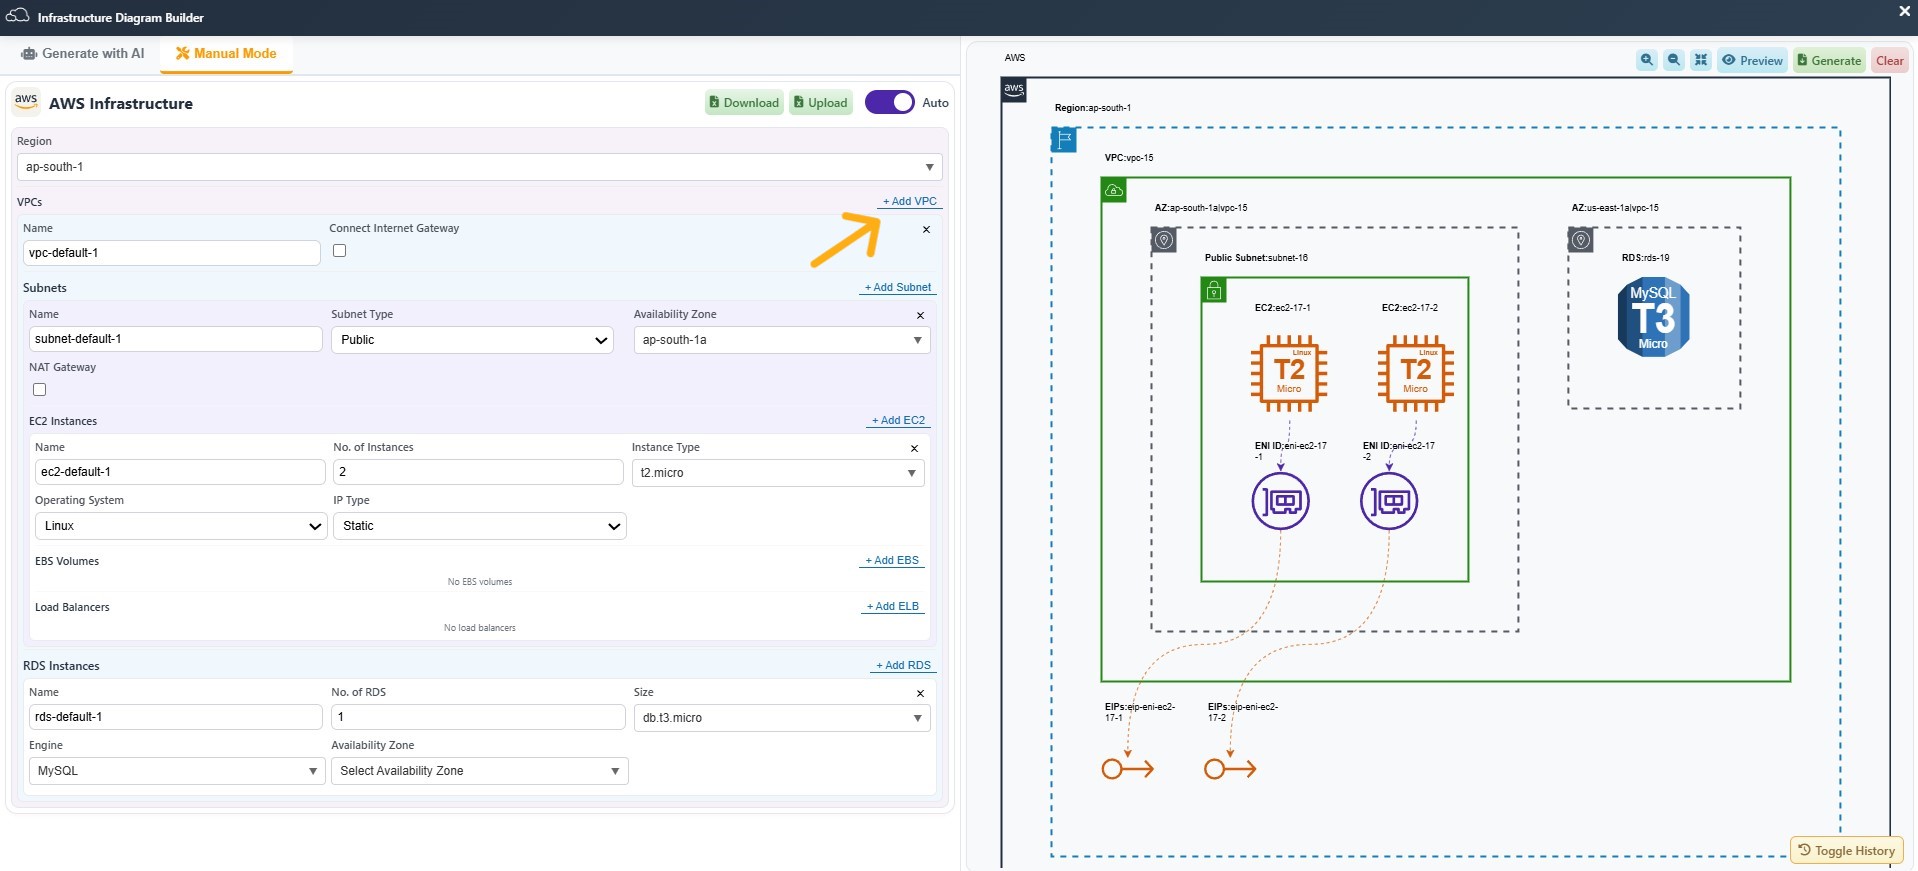The width and height of the screenshot is (1918, 871).
Task: Click the Preview button
Action: tap(1753, 60)
